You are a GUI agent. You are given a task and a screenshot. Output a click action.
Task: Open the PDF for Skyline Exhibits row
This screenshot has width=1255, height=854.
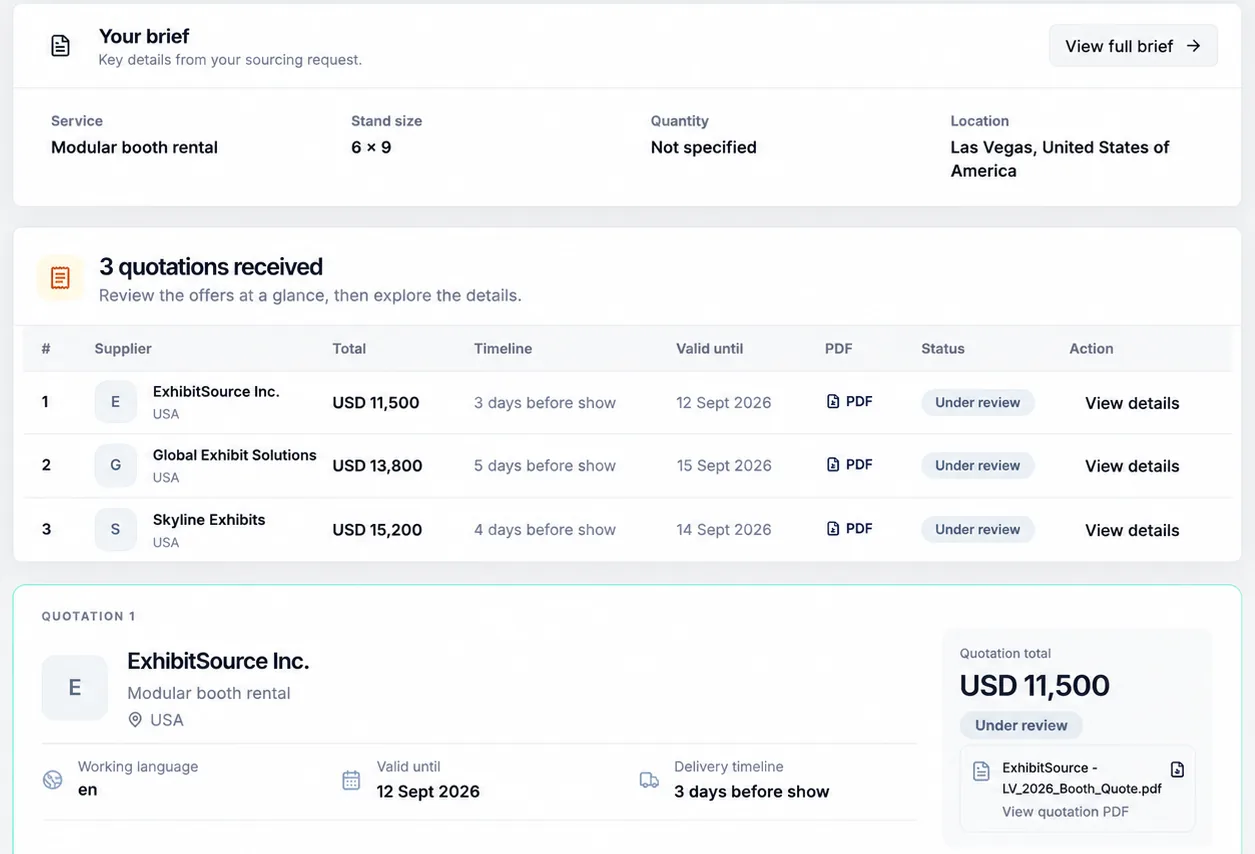tap(850, 528)
